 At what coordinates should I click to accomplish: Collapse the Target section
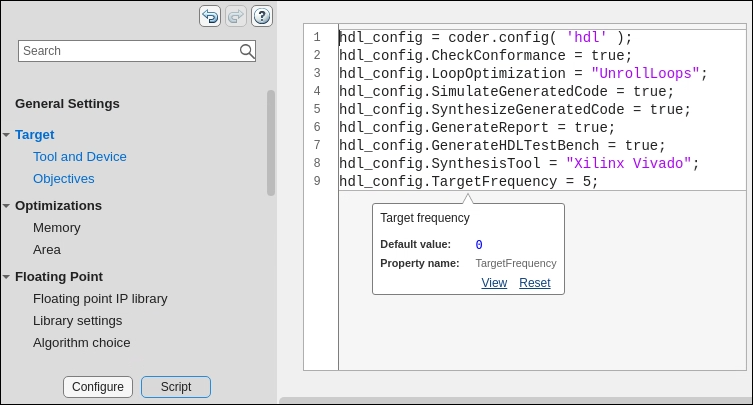[x=6, y=134]
